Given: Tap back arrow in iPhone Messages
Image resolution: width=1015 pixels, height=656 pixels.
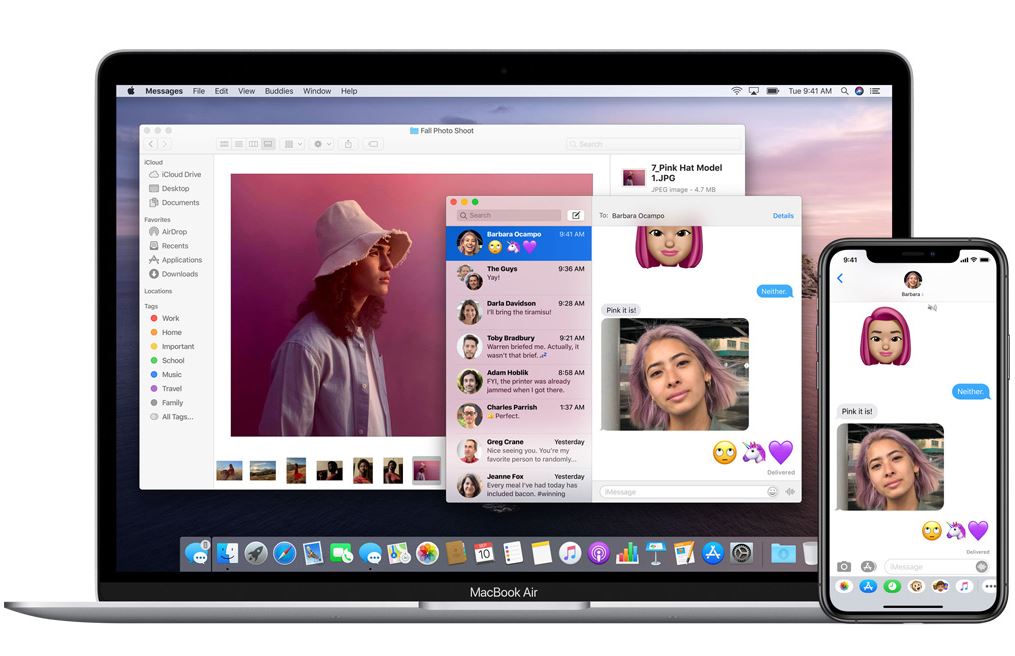Looking at the screenshot, I should [840, 278].
